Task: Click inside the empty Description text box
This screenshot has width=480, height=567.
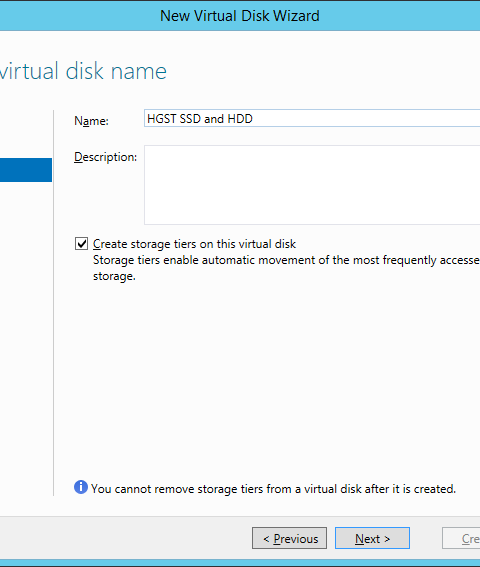Action: tap(312, 185)
